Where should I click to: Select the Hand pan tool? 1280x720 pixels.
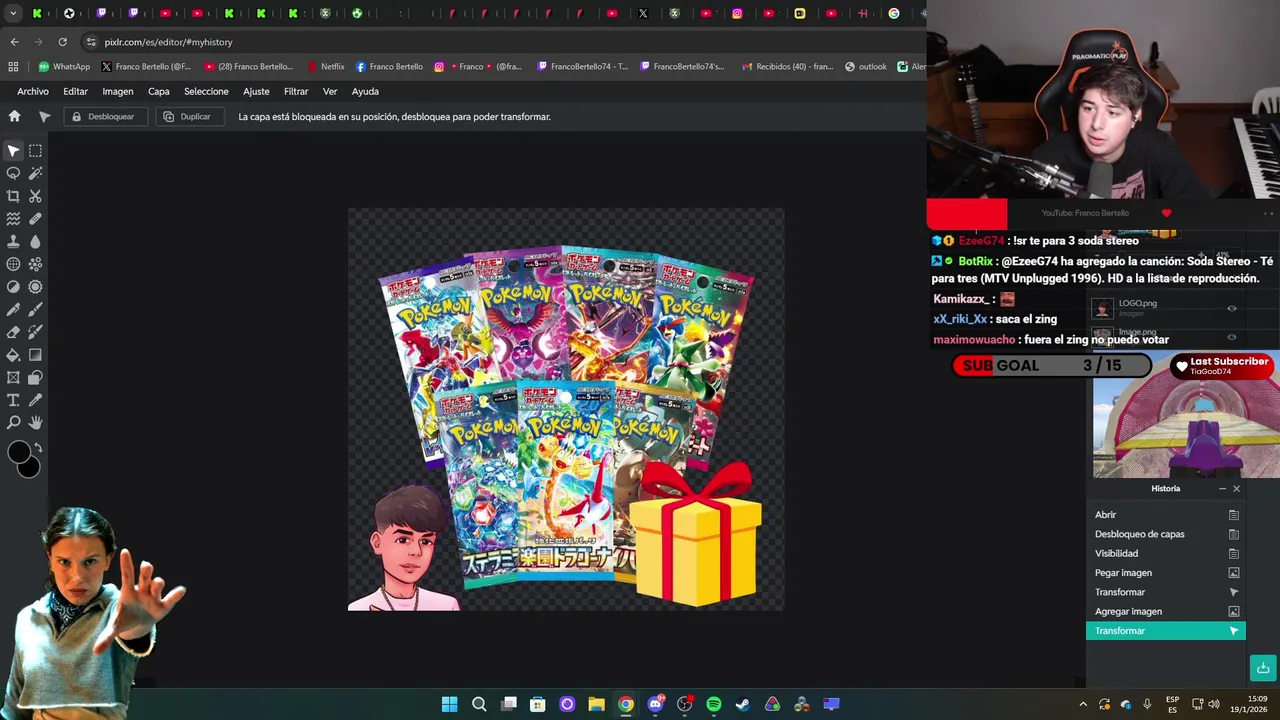35,422
